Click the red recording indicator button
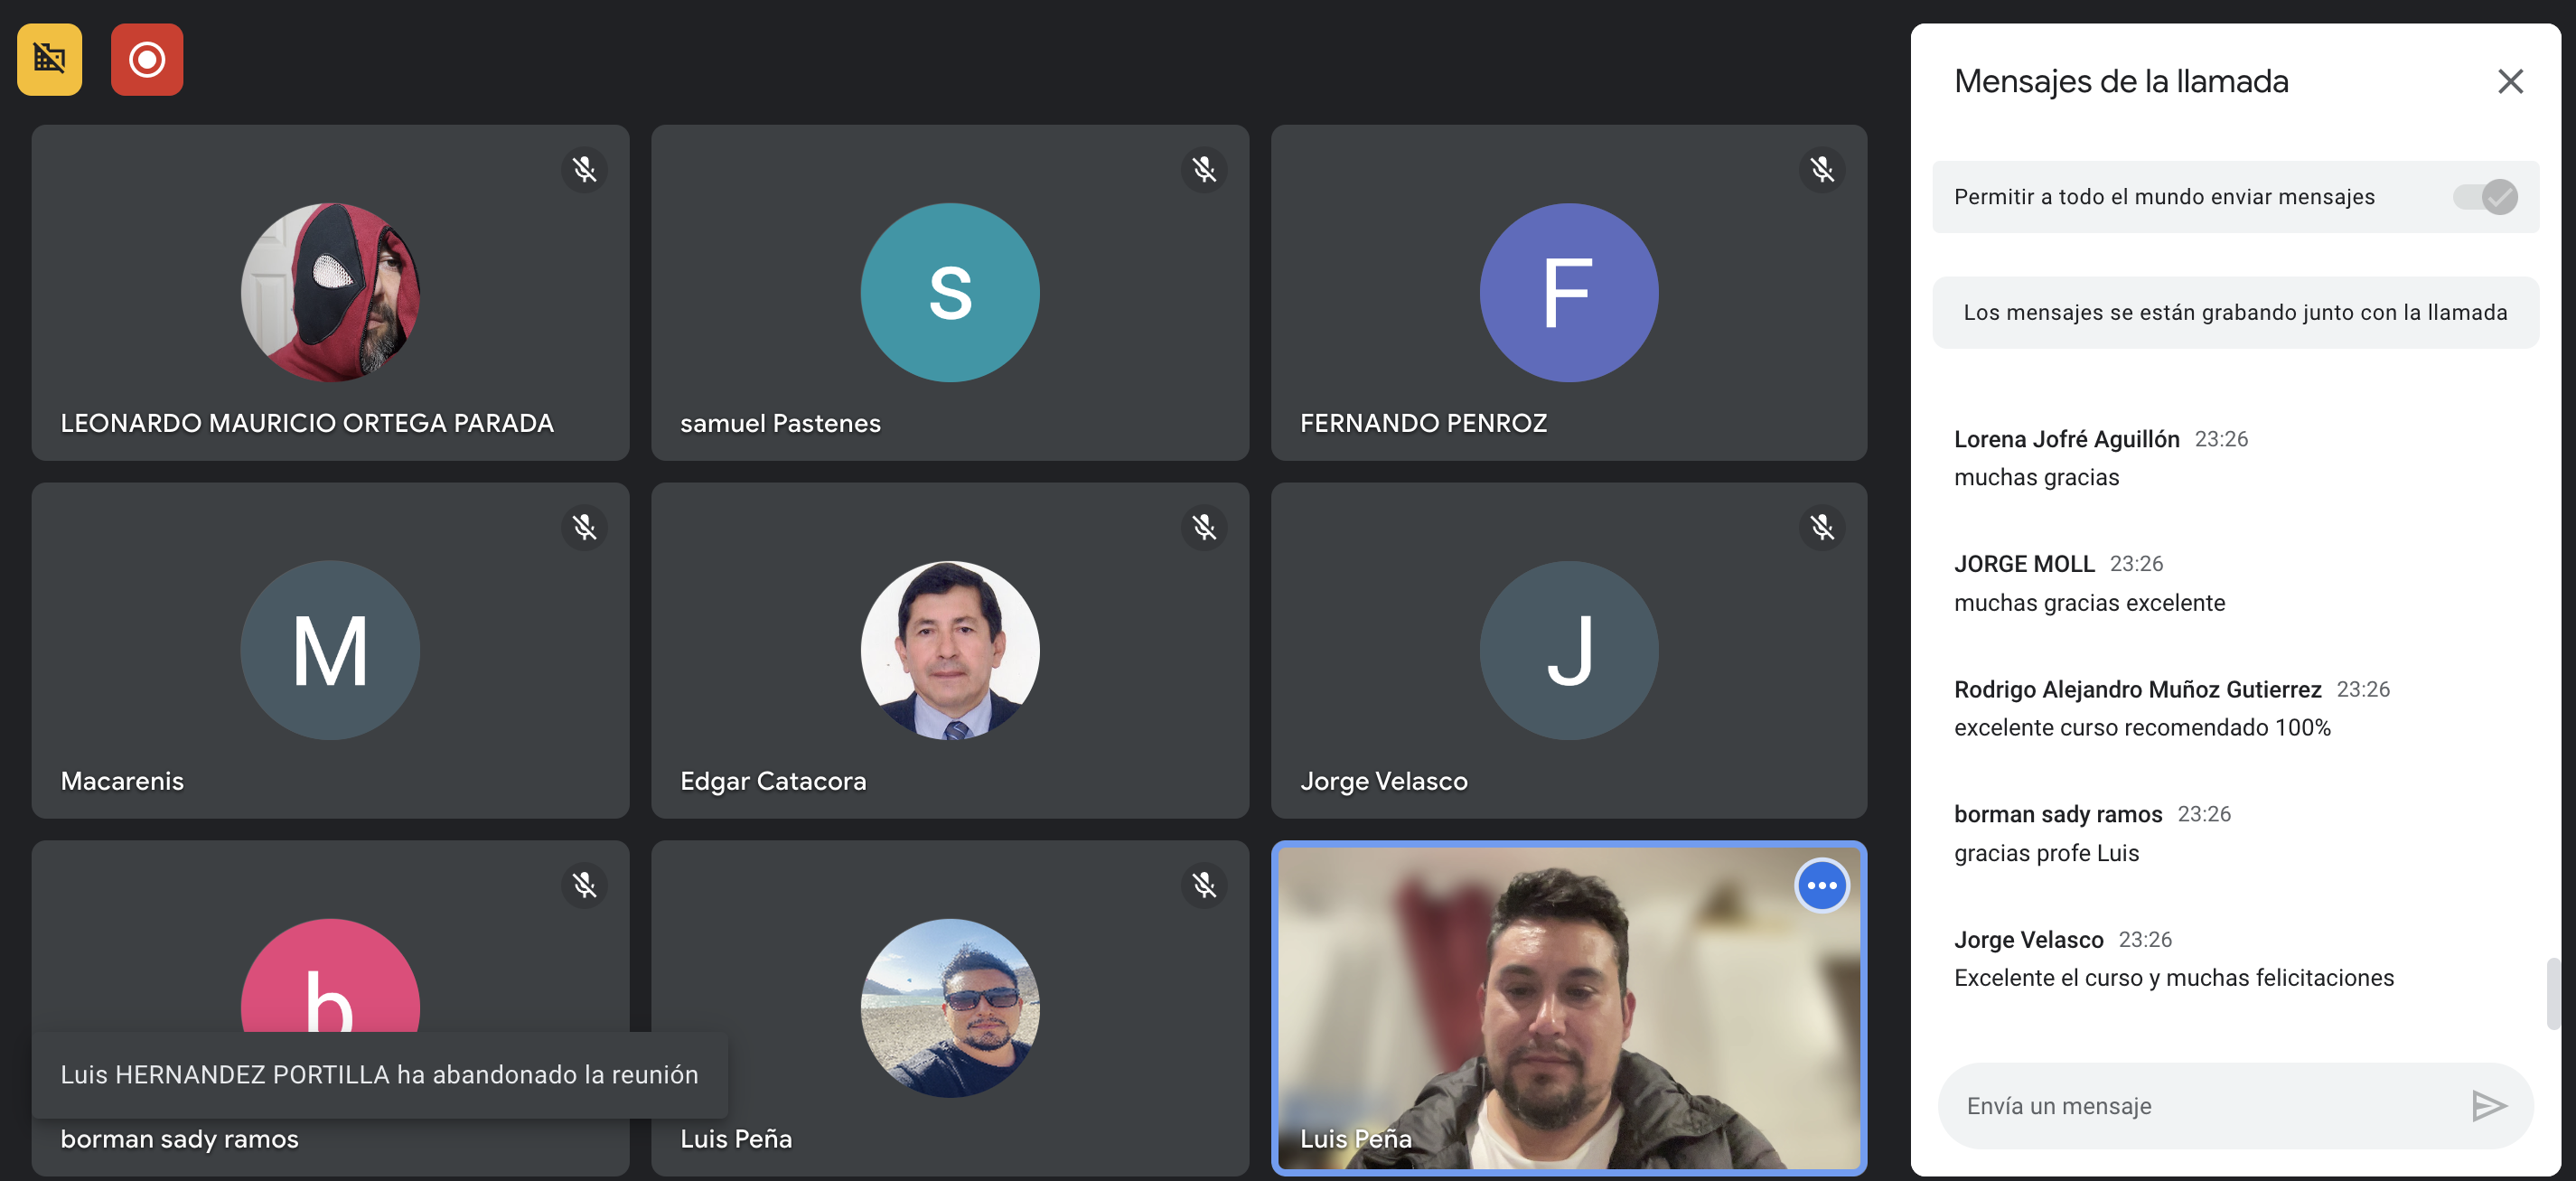 tap(147, 59)
